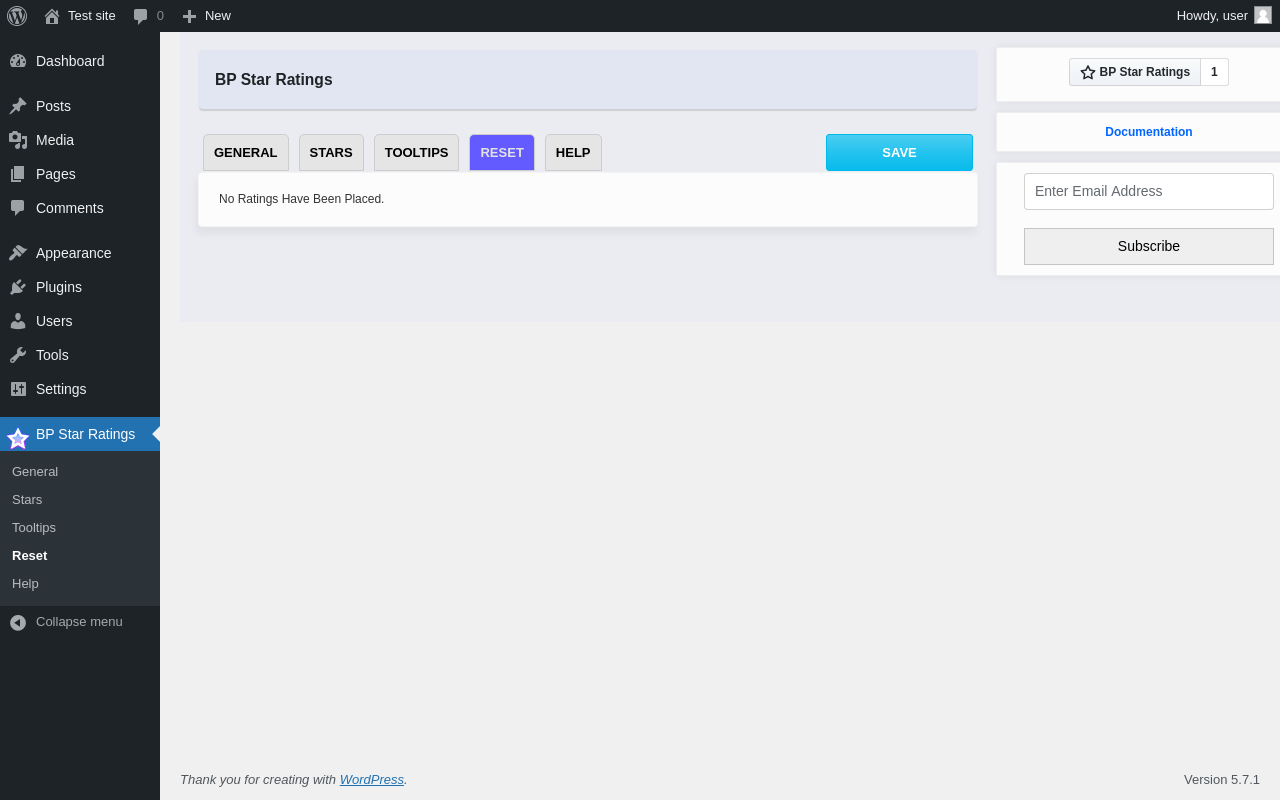Viewport: 1280px width, 800px height.
Task: Open the HELP tab
Action: (x=573, y=153)
